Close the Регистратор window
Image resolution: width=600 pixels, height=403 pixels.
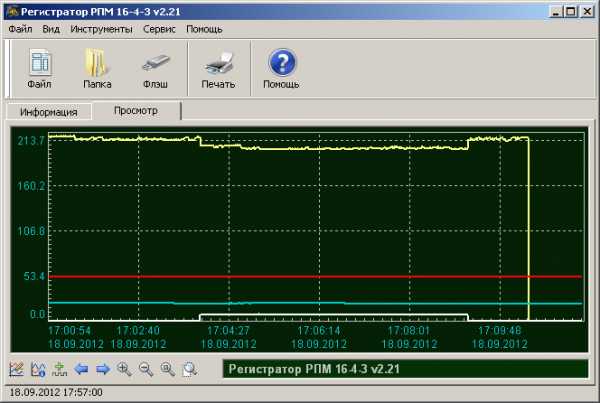pyautogui.click(x=587, y=12)
